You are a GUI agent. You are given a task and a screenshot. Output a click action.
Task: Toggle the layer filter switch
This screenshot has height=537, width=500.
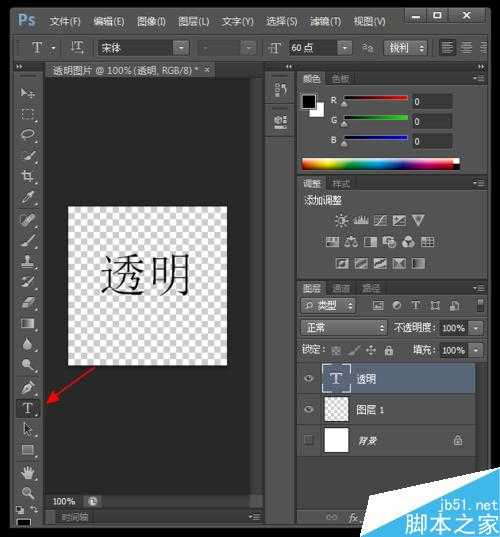coord(480,305)
